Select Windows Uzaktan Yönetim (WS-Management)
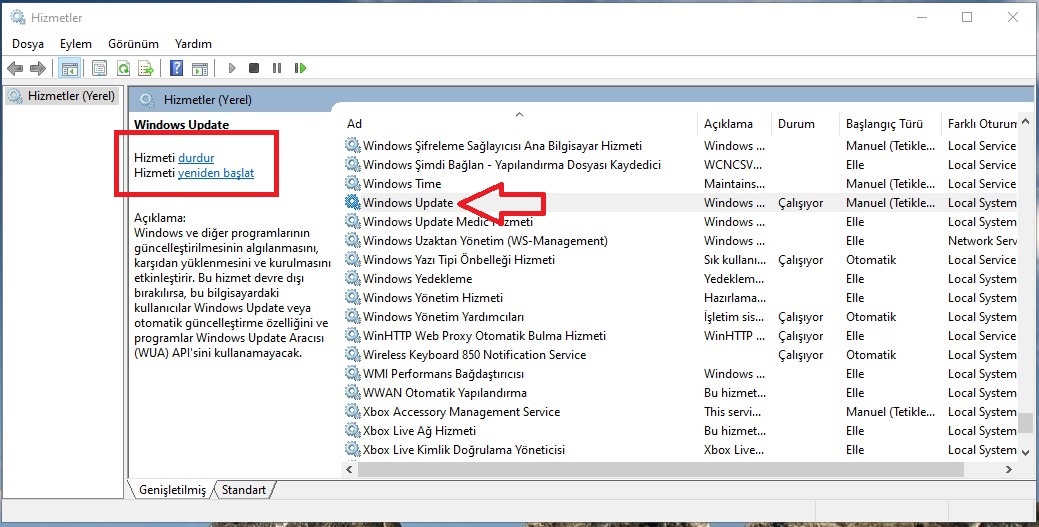Screen dimensions: 1039x527 pos(485,241)
